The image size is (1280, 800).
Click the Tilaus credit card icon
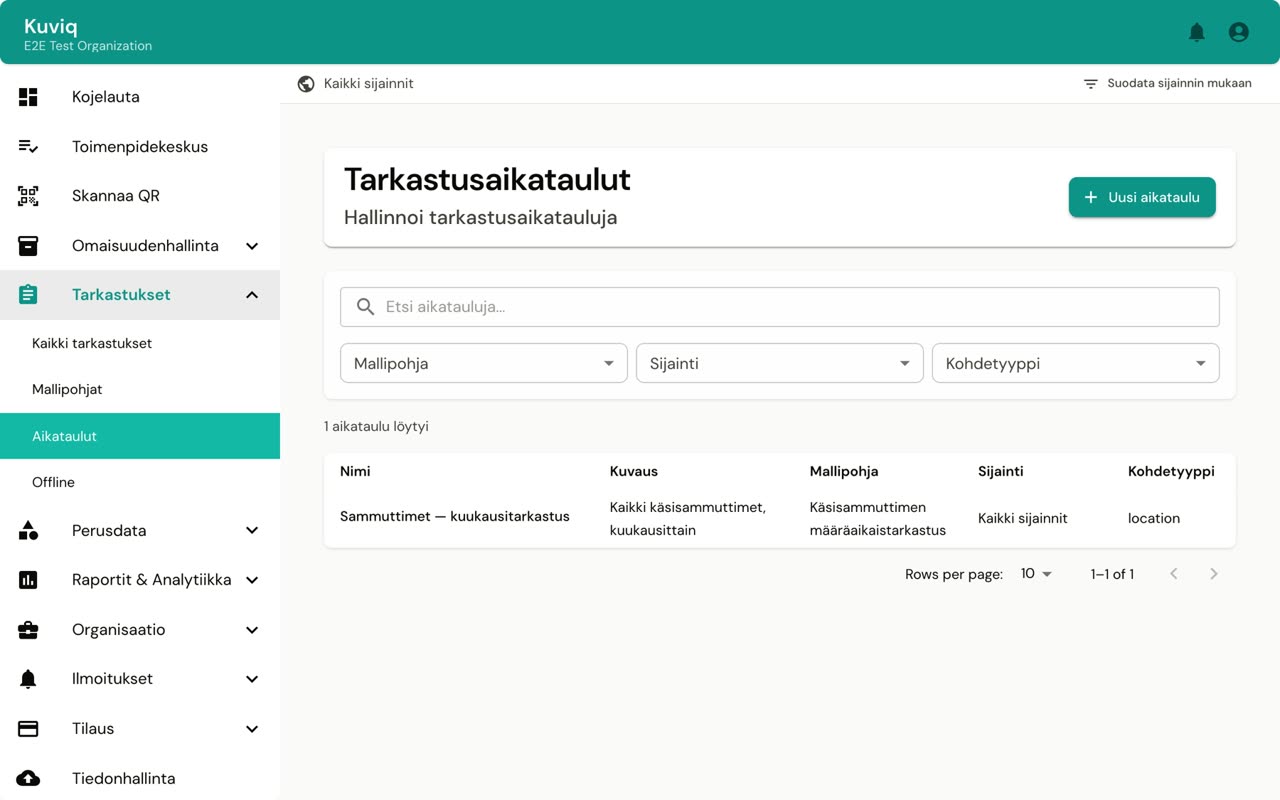point(28,729)
